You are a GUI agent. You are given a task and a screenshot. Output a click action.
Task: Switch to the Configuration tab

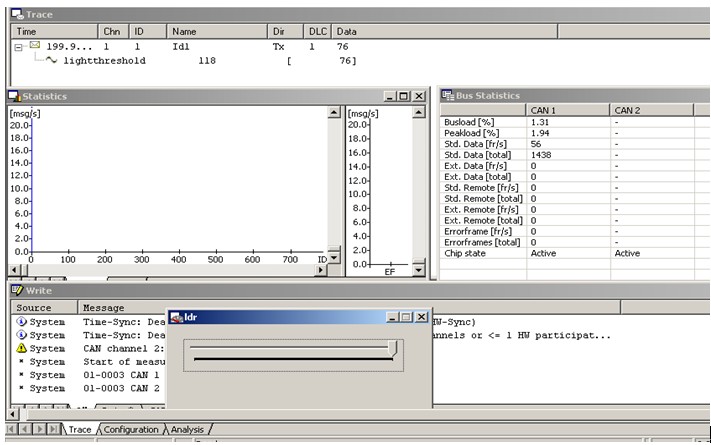tap(130, 430)
